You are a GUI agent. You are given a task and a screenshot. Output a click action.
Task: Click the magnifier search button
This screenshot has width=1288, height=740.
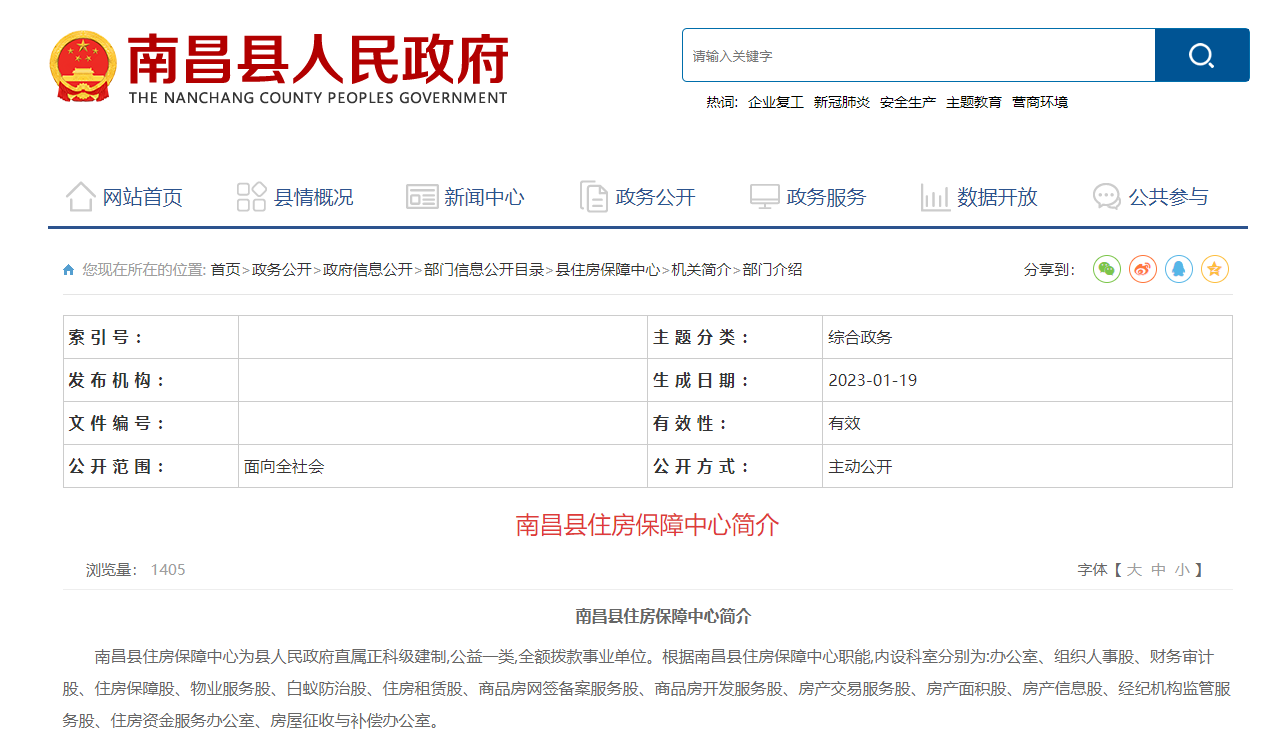point(1202,55)
